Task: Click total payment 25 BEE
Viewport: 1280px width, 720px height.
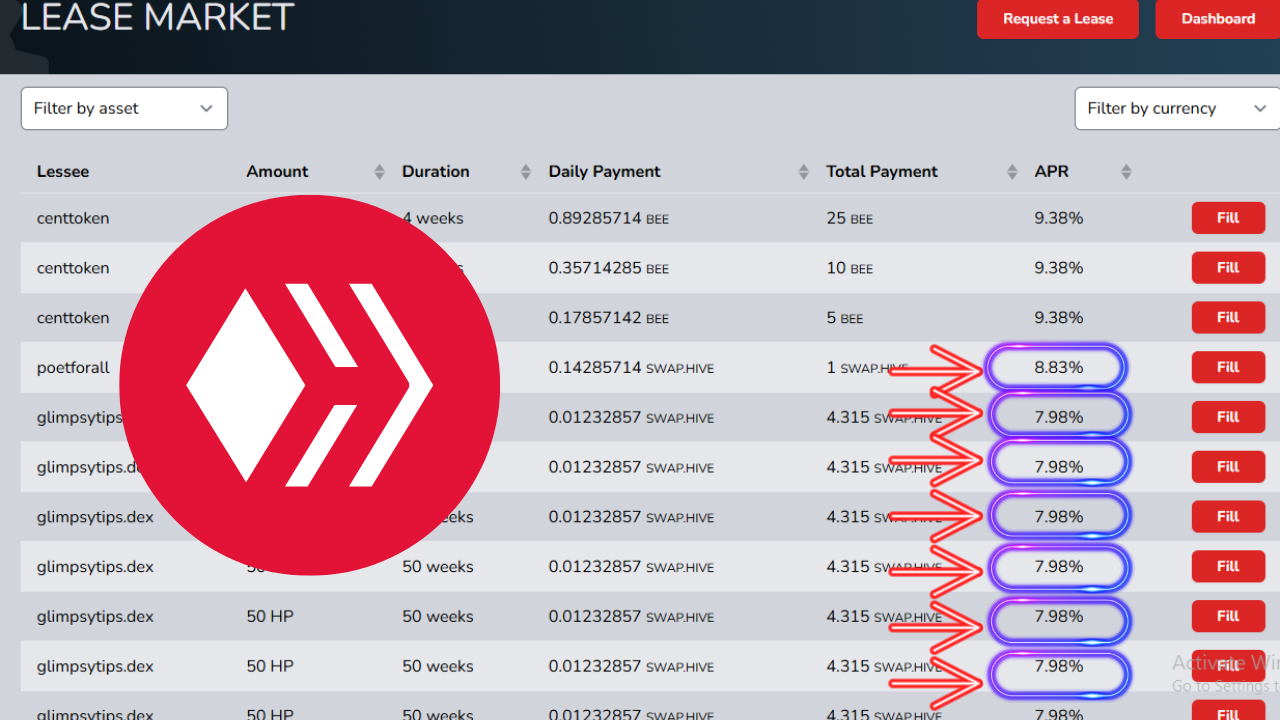Action: pos(849,218)
